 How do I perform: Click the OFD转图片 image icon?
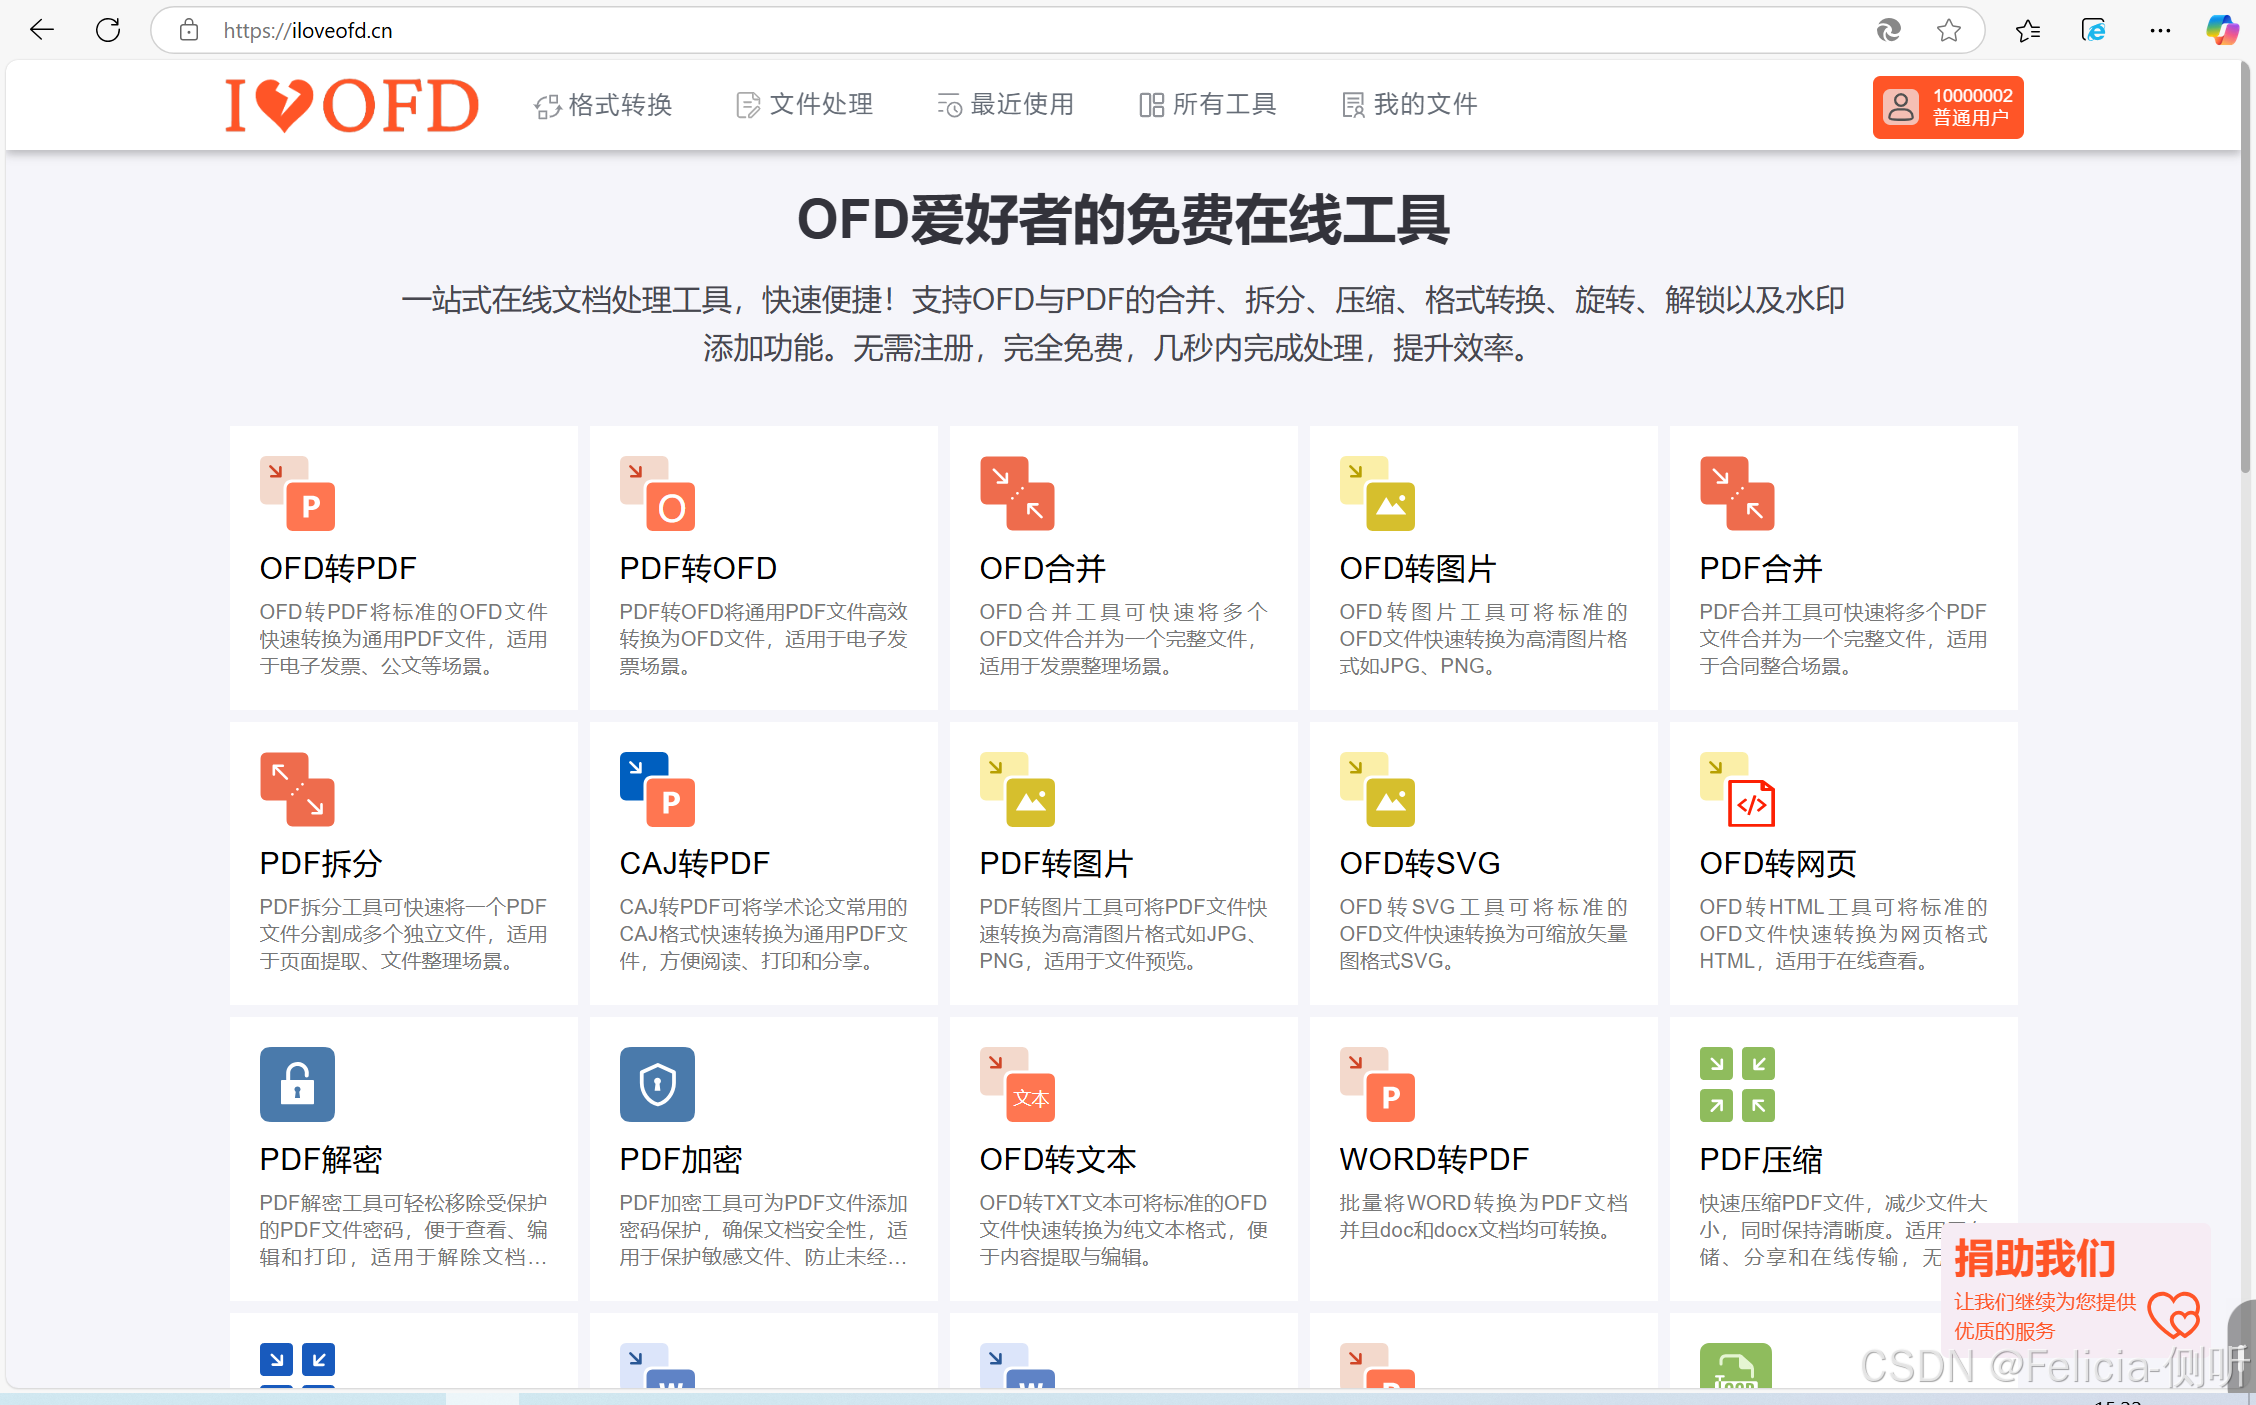(x=1377, y=494)
